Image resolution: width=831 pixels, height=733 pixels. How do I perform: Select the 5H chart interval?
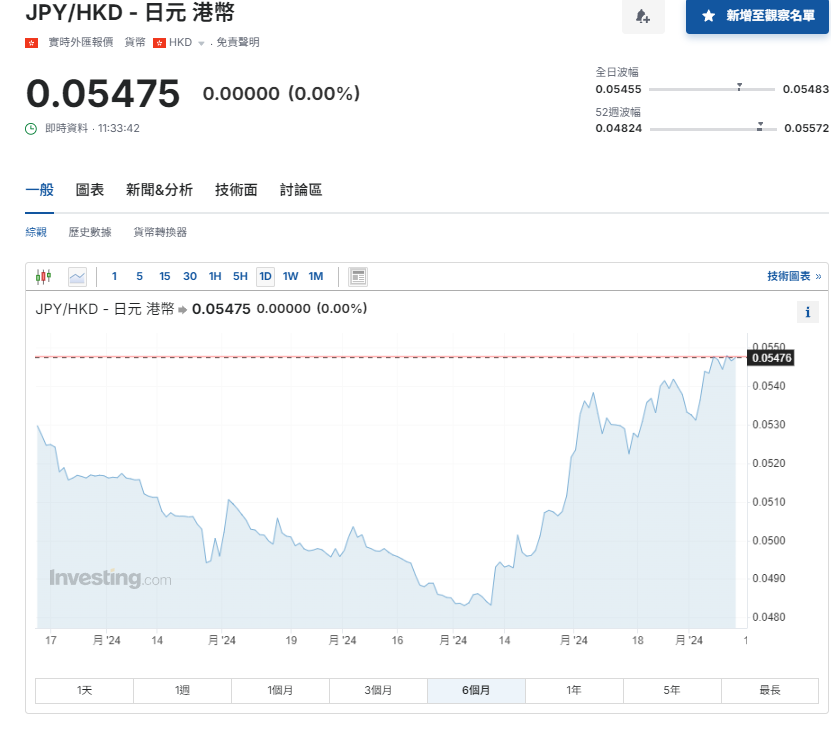(240, 277)
